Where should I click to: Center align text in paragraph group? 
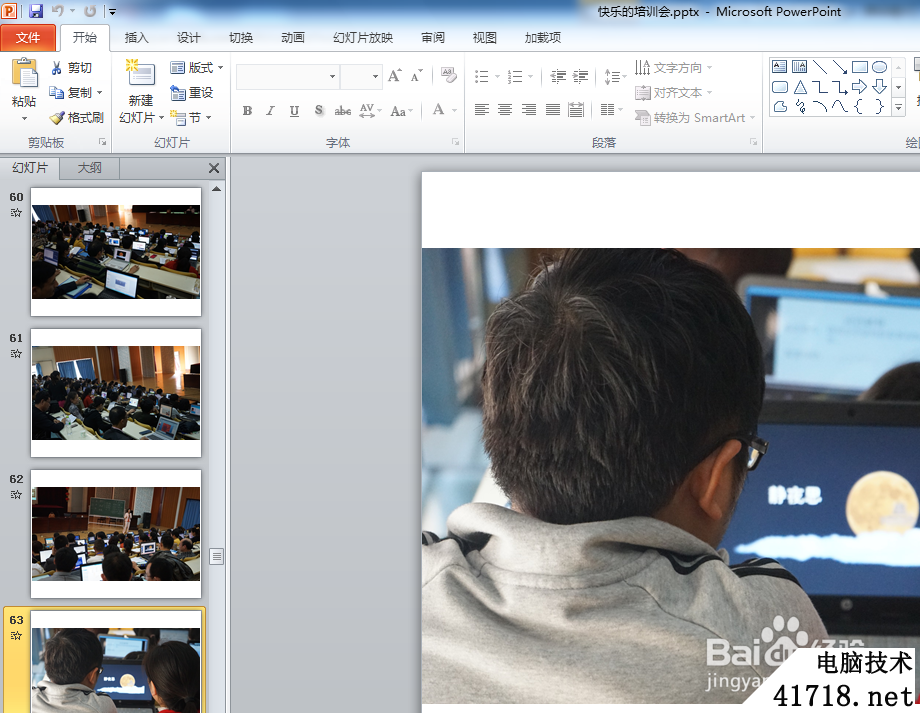505,110
